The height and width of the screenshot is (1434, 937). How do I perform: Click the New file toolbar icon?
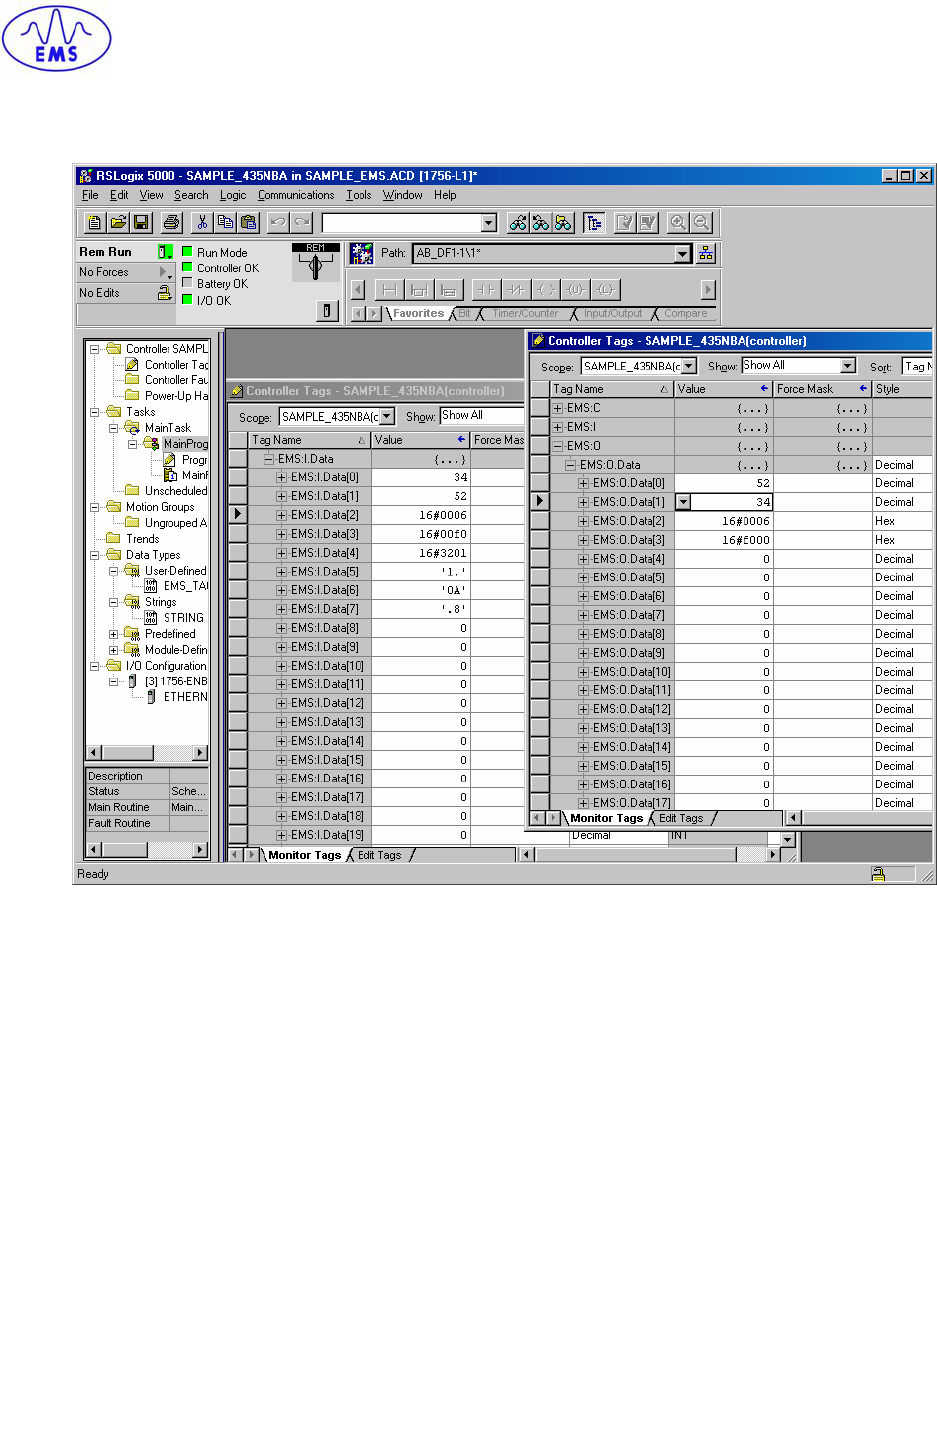(95, 223)
